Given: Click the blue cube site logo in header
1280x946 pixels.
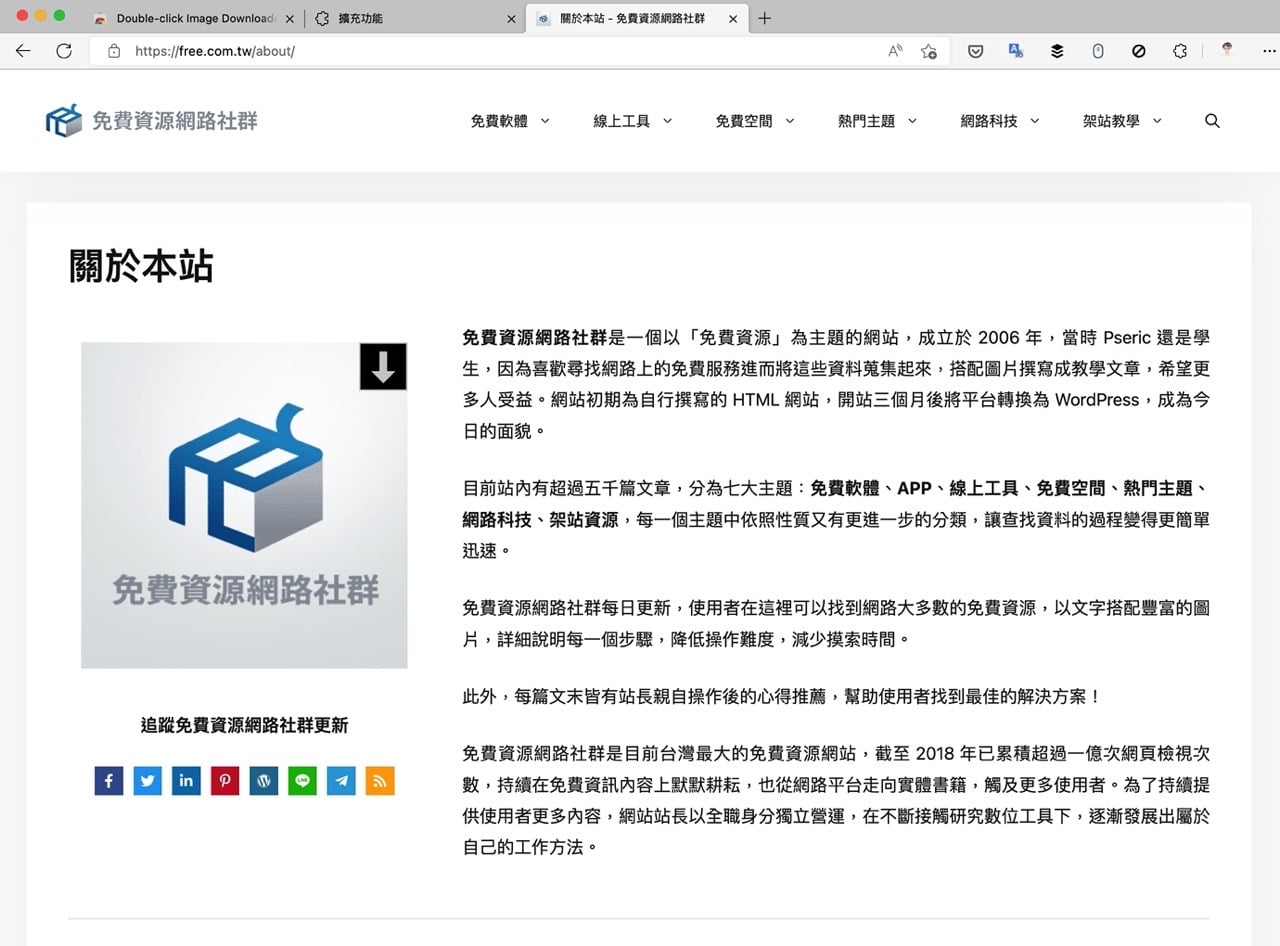Looking at the screenshot, I should pyautogui.click(x=64, y=121).
